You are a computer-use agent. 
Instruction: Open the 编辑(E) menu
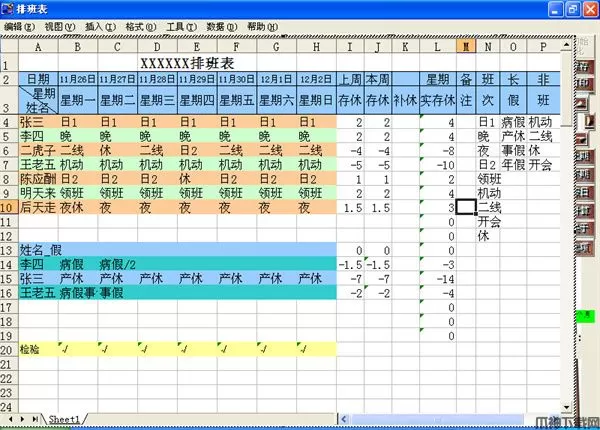pos(20,27)
